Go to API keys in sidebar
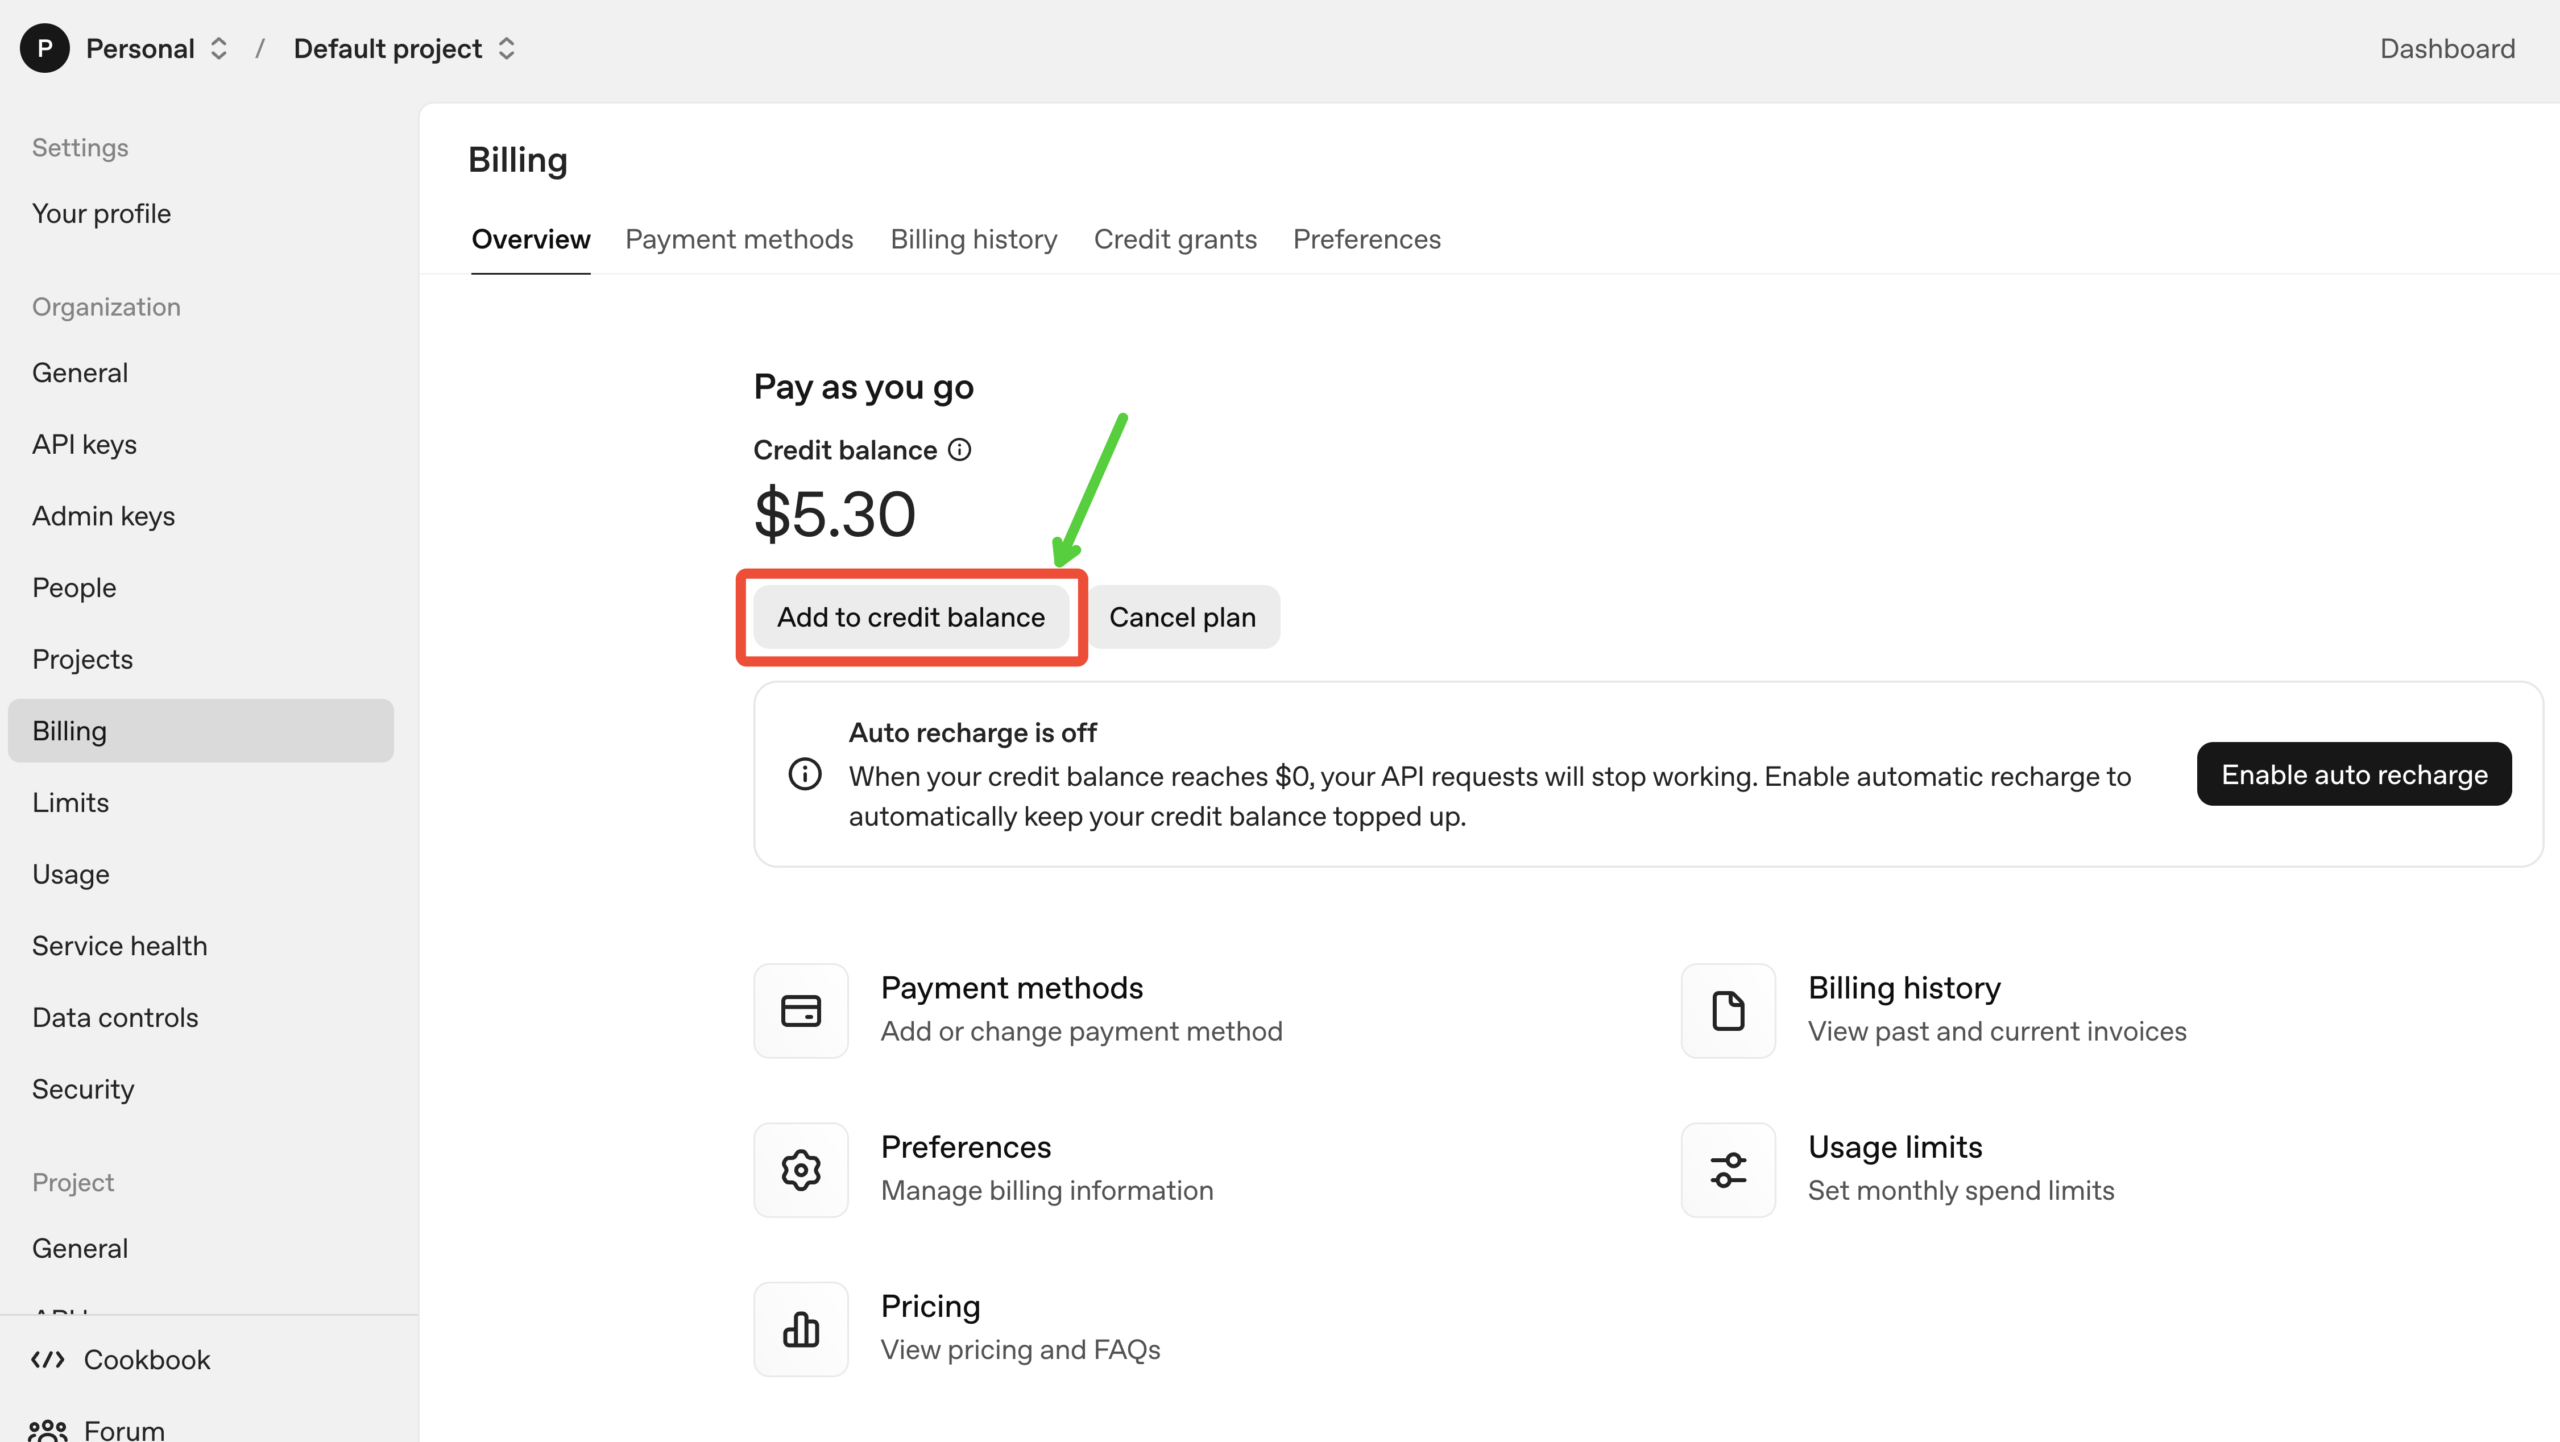Viewport: 2560px width, 1442px height. (84, 444)
